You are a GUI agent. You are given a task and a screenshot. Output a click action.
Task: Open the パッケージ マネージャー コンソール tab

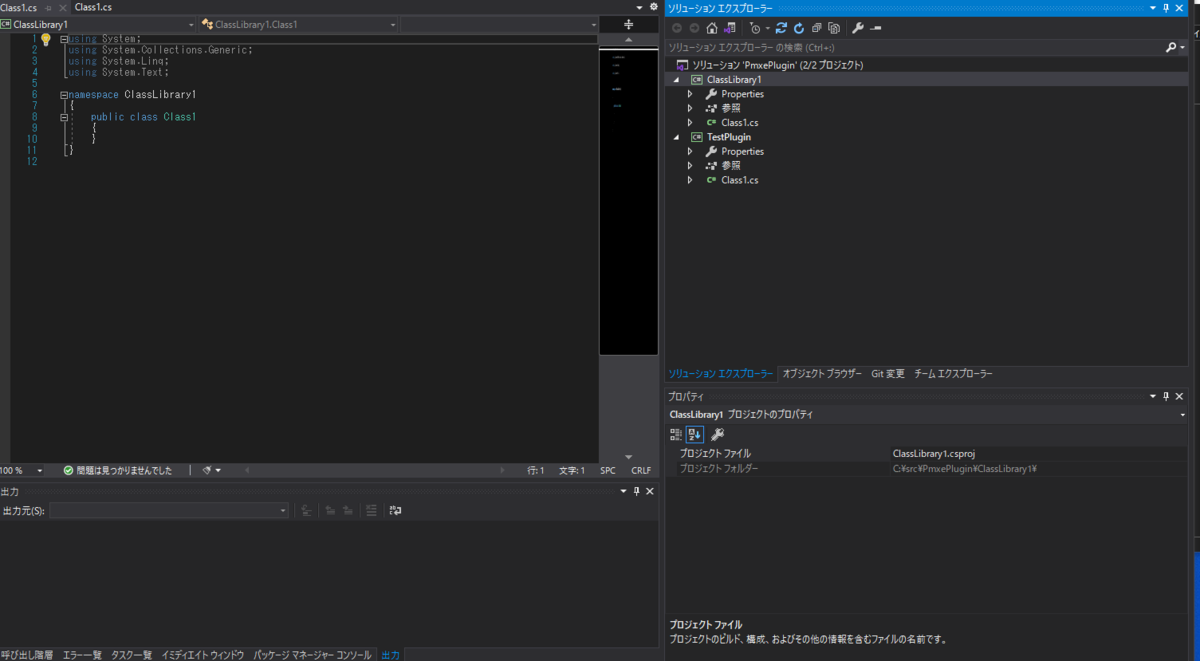[x=313, y=655]
